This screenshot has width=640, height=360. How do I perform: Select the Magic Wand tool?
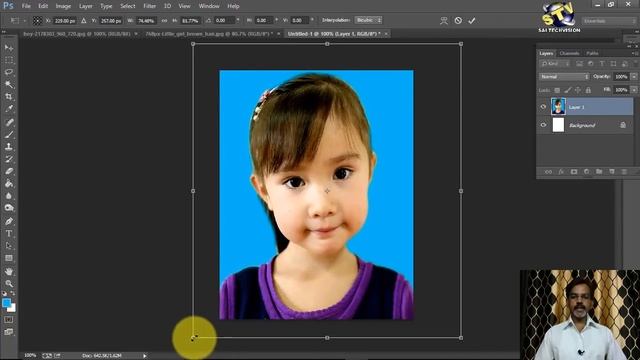coord(9,84)
